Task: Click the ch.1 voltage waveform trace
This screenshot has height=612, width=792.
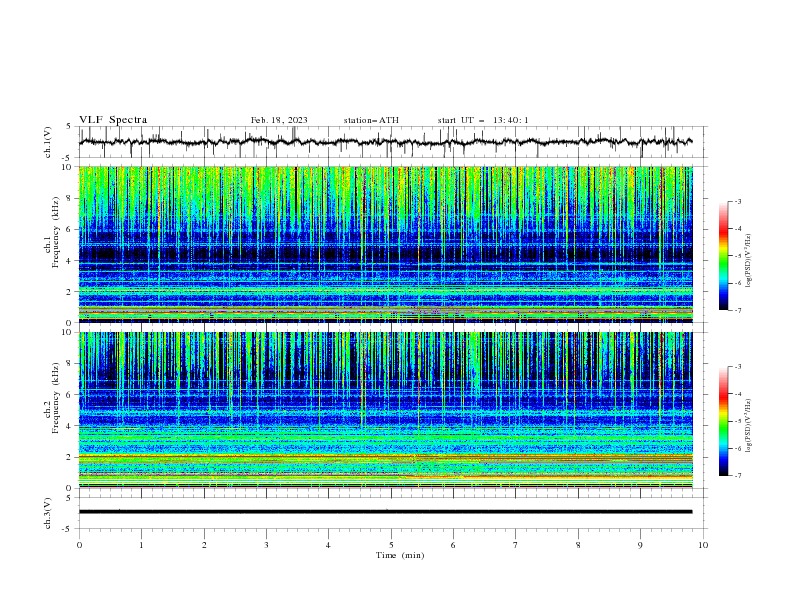Action: 385,142
